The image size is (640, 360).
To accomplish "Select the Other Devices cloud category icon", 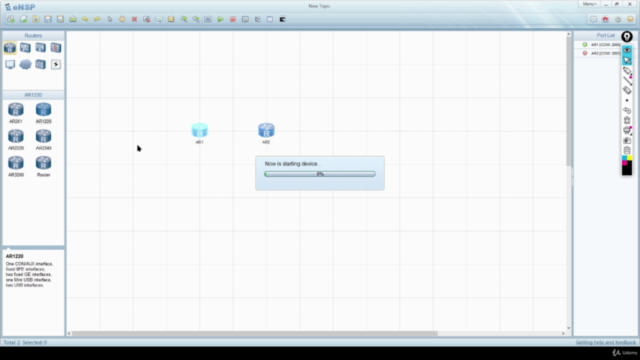I will 25,64.
